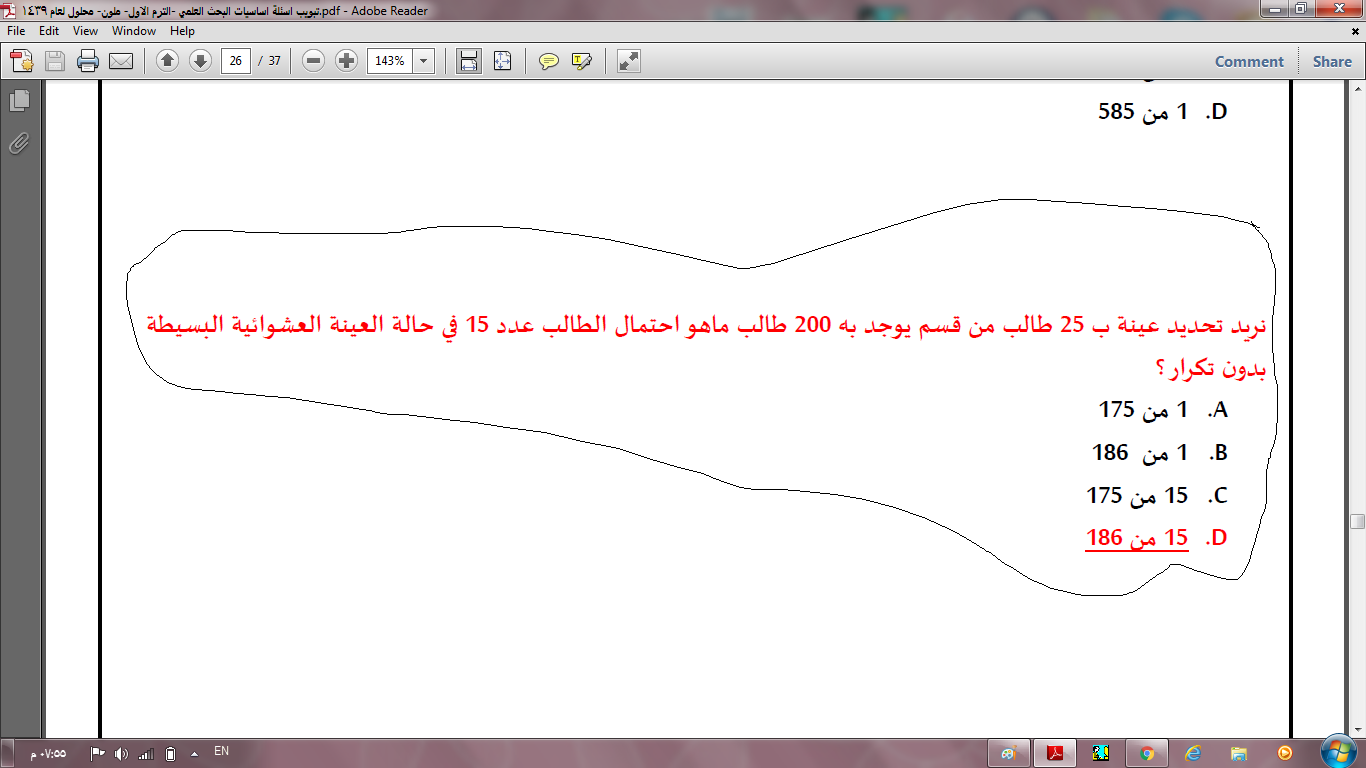1366x768 pixels.
Task: Click the vertical scrollbar thumb
Action: [x=1357, y=522]
